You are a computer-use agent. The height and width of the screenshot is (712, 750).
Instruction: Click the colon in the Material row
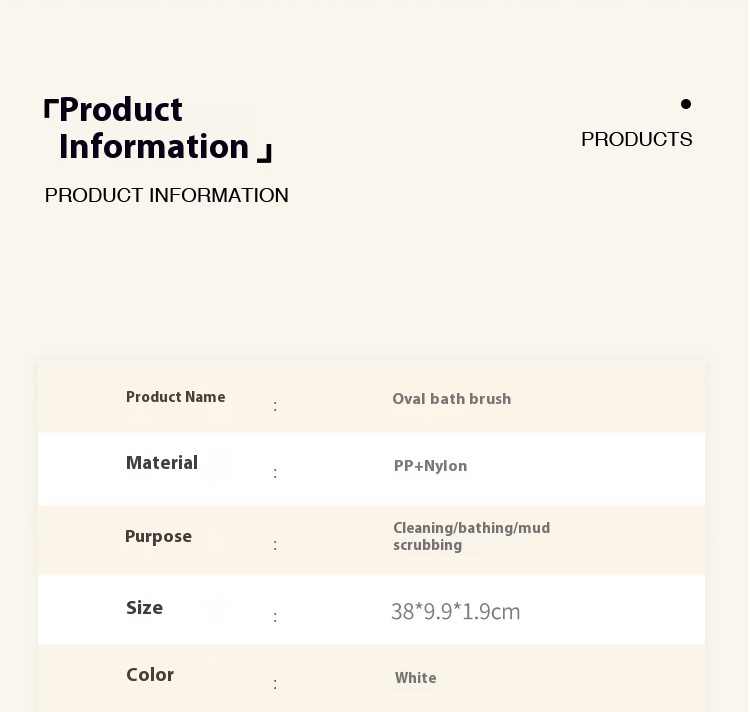pyautogui.click(x=275, y=473)
